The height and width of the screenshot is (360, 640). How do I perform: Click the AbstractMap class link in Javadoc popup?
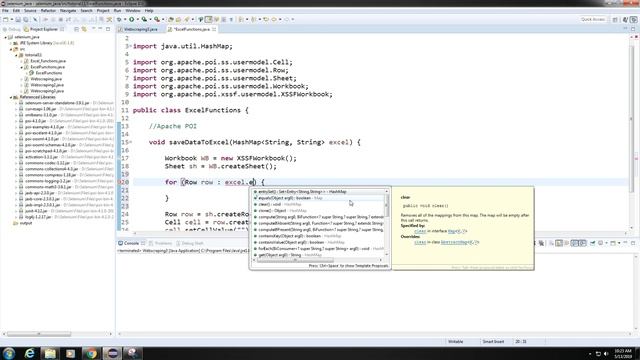tap(459, 242)
